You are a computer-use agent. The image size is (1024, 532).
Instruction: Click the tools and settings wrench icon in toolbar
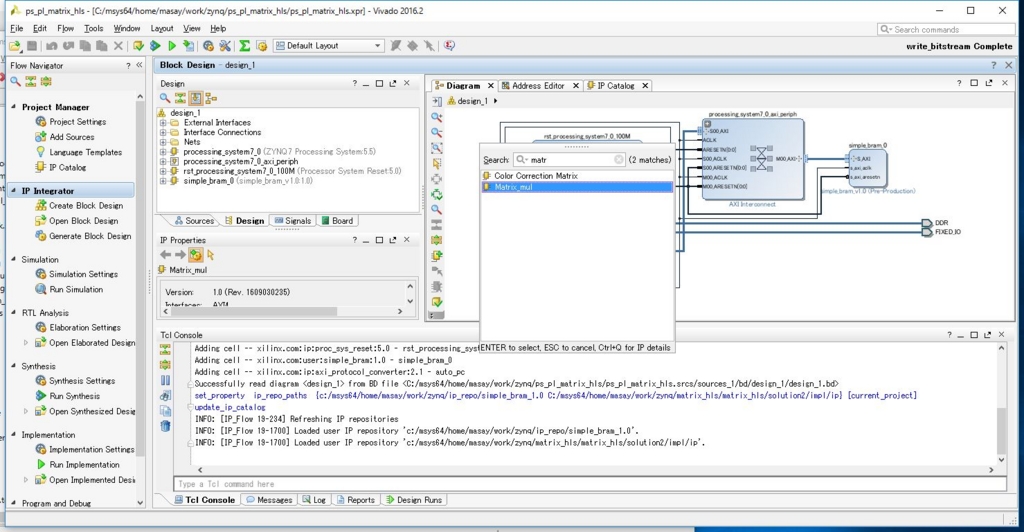coord(225,46)
